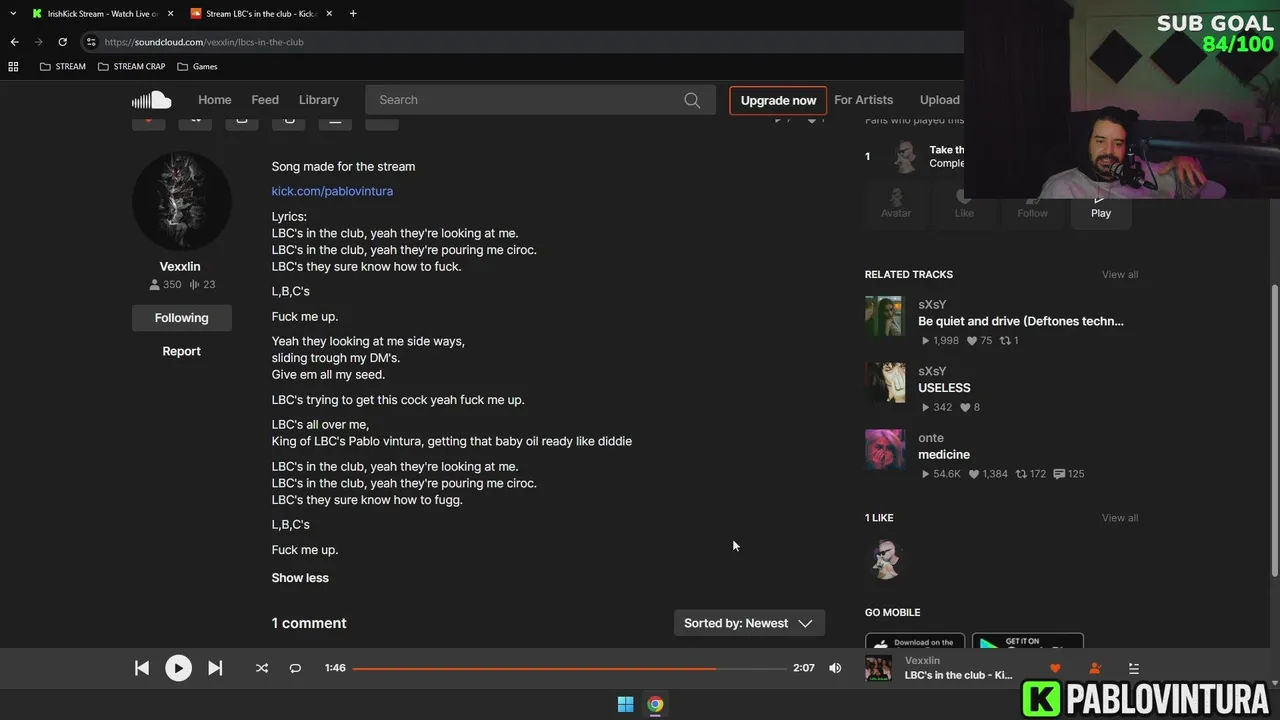
Task: View all likes
Action: (x=1119, y=518)
